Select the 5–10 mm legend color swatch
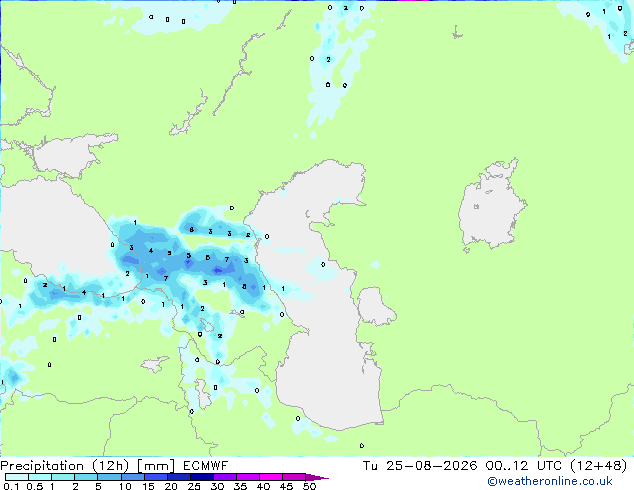 tap(110, 477)
